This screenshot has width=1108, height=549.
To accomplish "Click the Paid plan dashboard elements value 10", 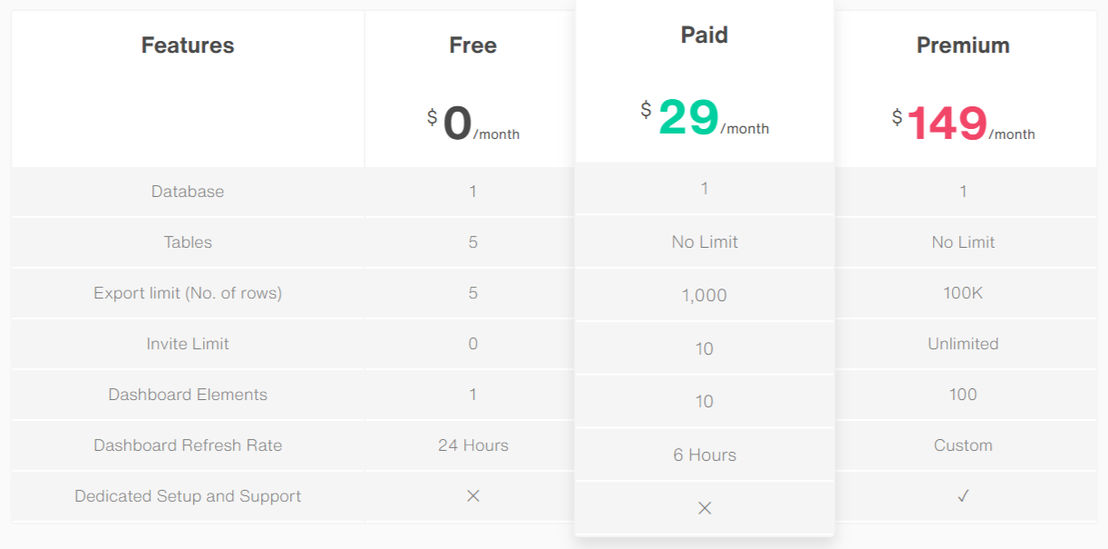I will pyautogui.click(x=705, y=401).
